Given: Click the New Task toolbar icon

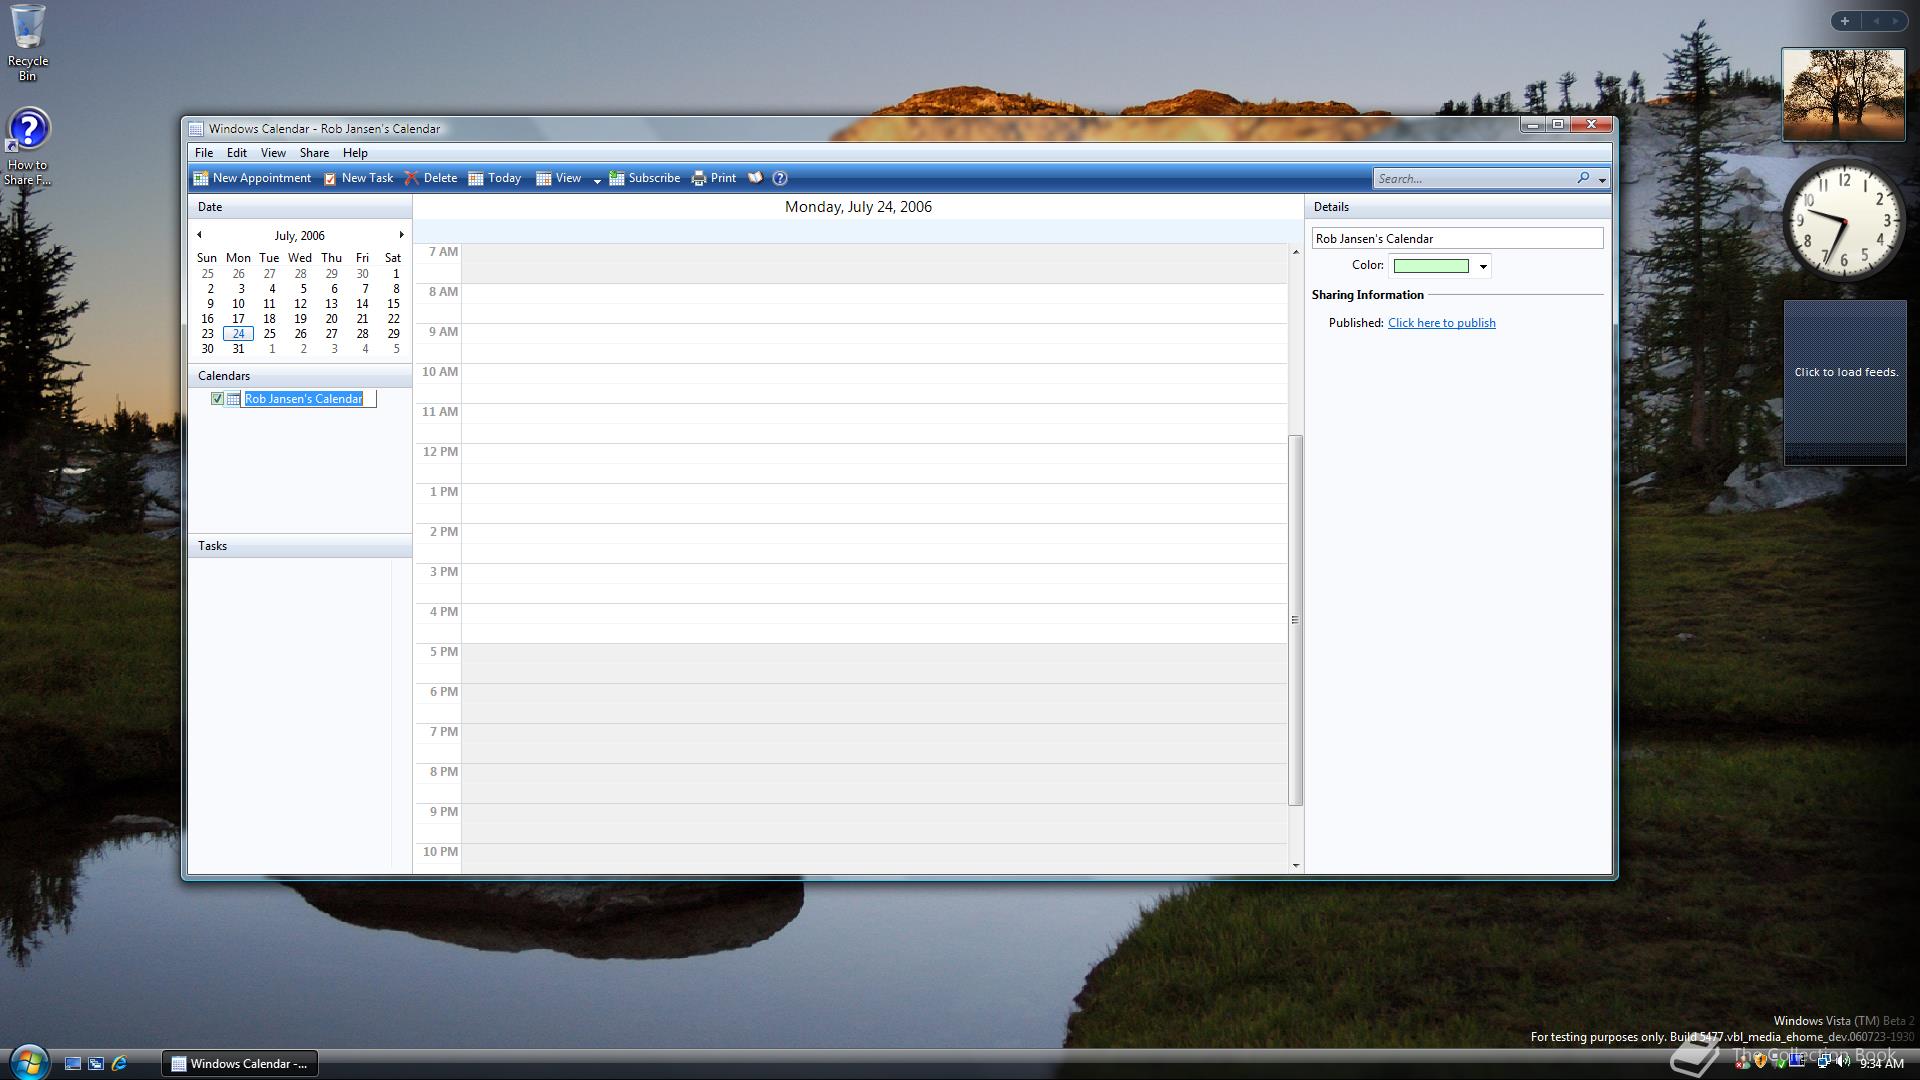Looking at the screenshot, I should click(330, 178).
